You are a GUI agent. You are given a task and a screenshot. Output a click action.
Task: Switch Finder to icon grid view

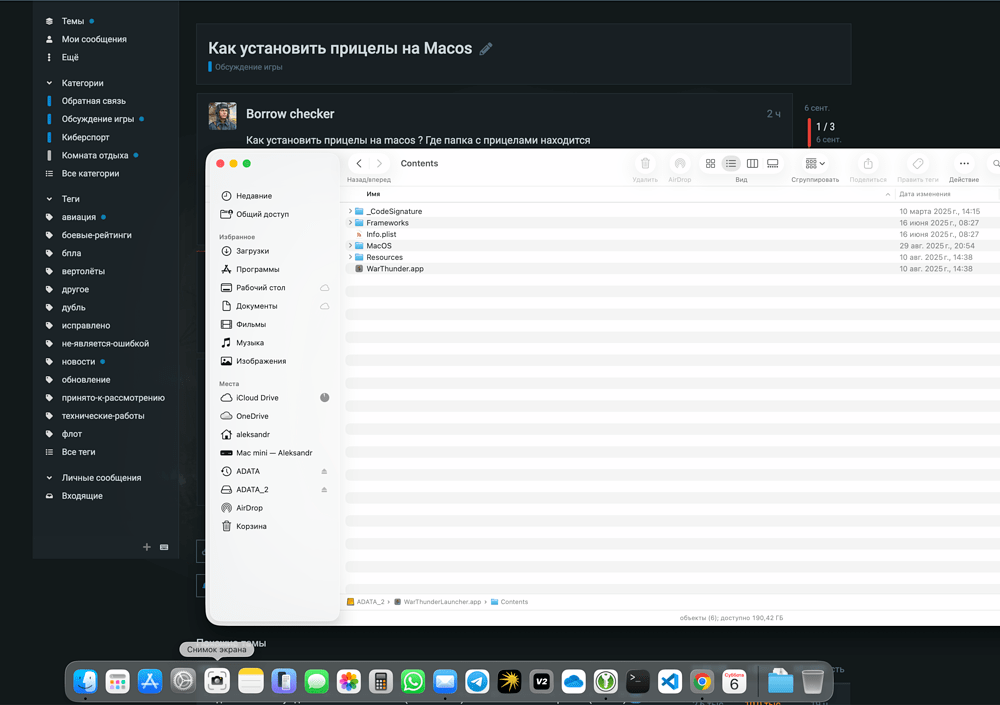click(710, 163)
